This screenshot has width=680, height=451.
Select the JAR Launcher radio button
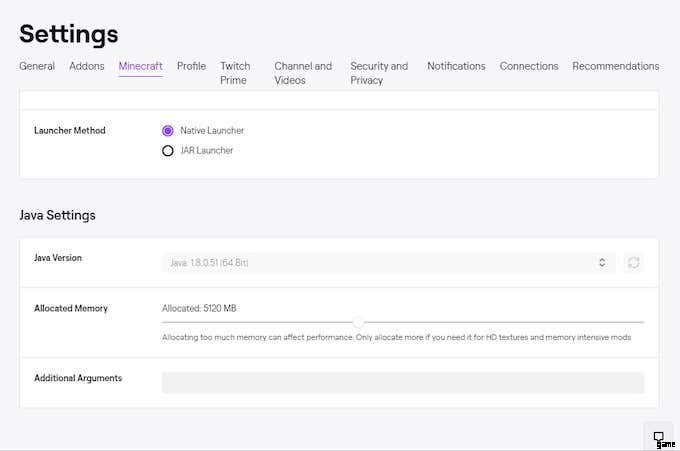(x=168, y=151)
